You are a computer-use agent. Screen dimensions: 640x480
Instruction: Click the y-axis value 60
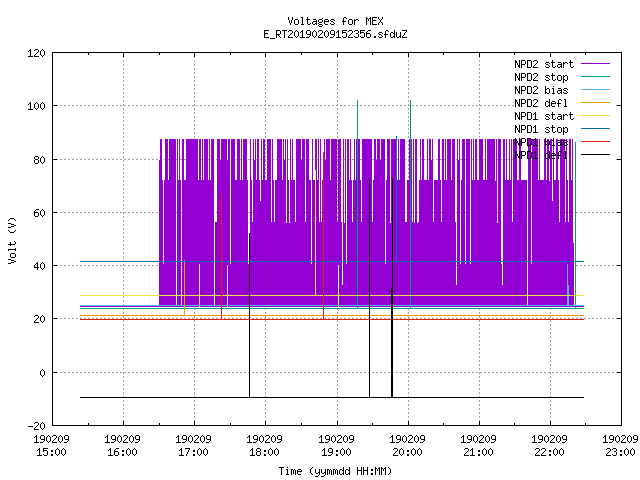(39, 213)
